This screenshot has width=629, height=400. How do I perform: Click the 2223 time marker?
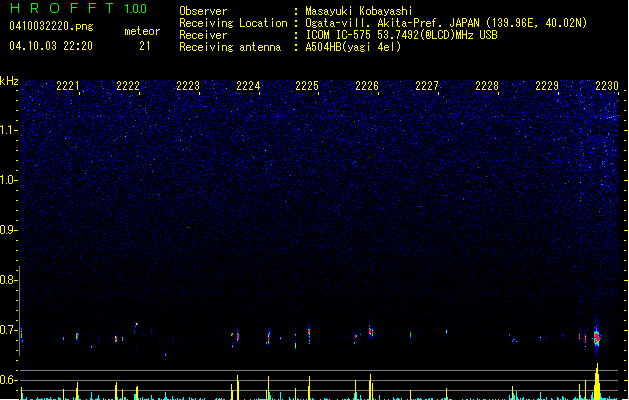[188, 86]
